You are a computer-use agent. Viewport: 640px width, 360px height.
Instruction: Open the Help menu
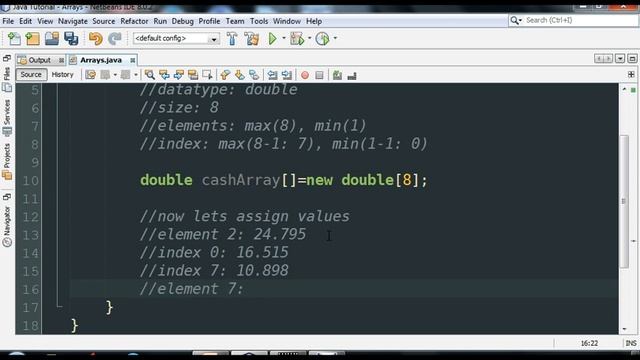tap(314, 21)
